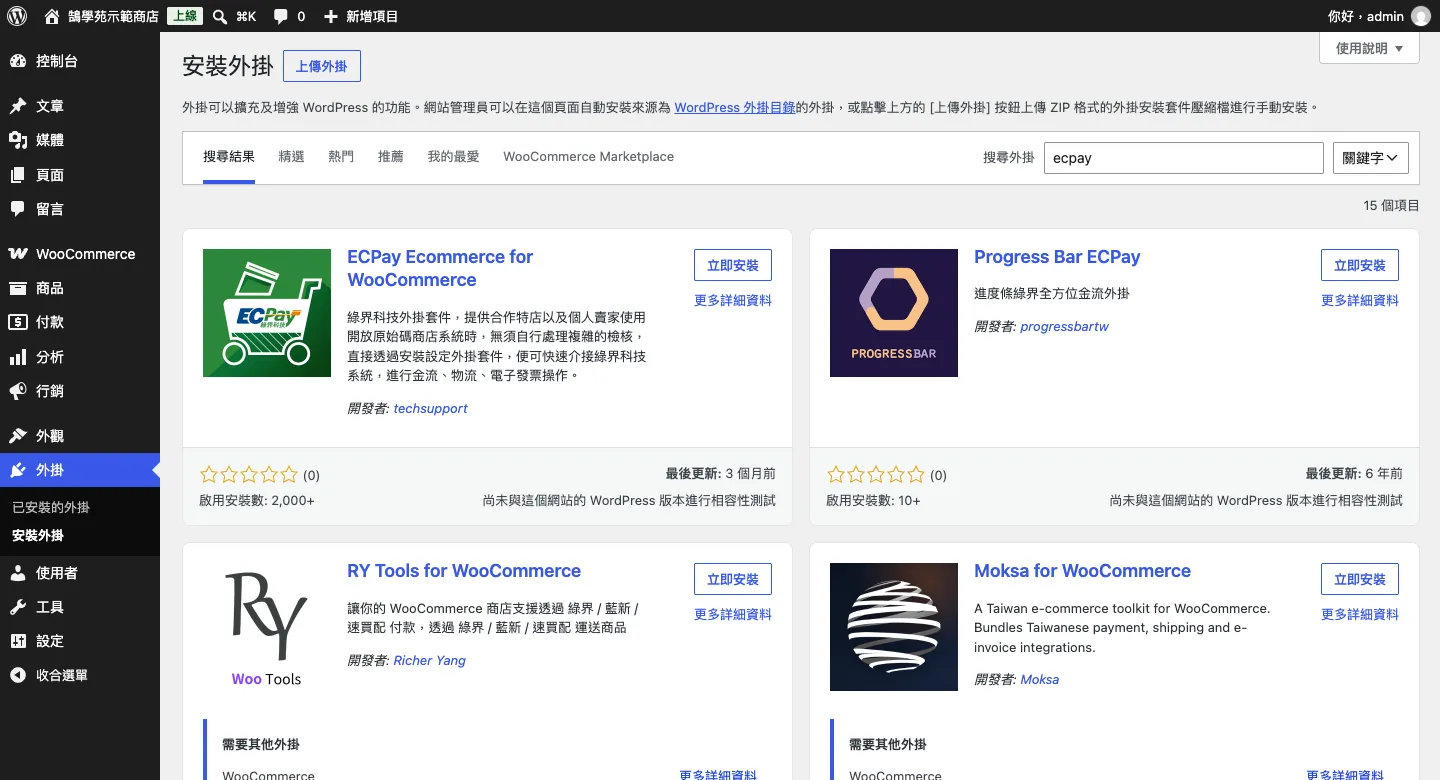
Task: Collapse the sidebar with 收合選單
Action: (x=49, y=675)
